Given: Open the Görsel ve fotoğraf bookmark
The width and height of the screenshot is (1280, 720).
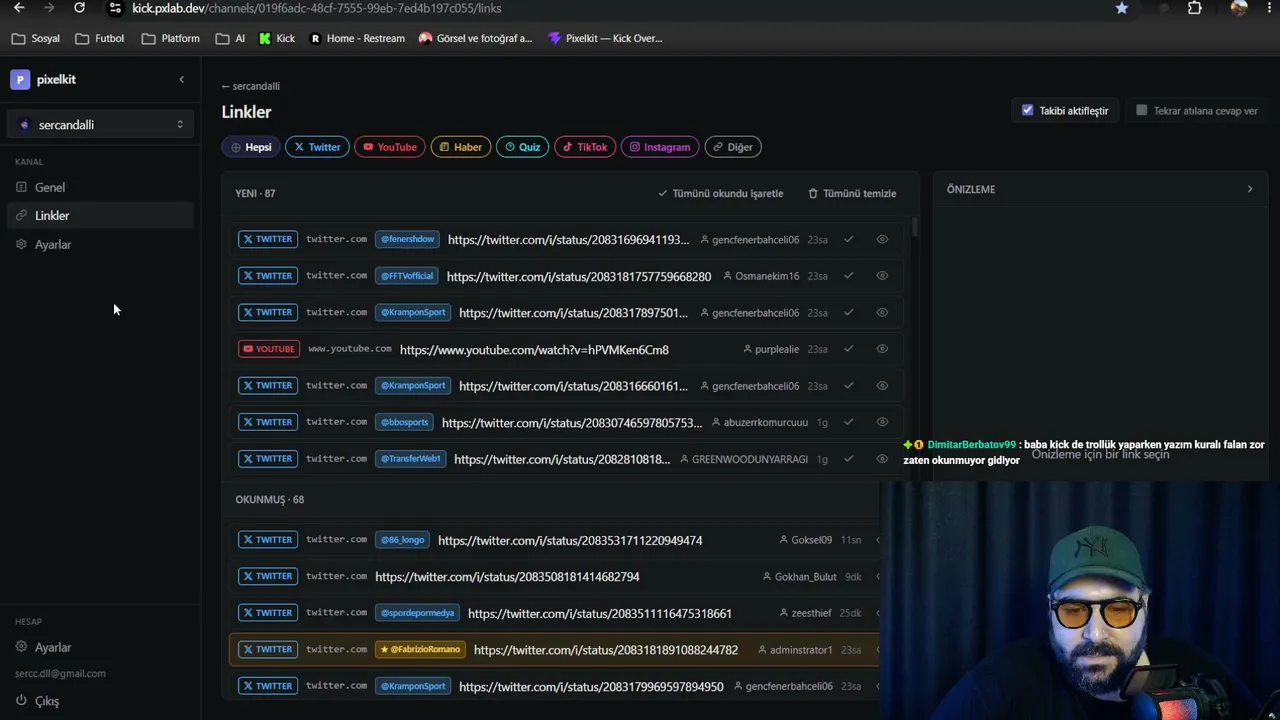Looking at the screenshot, I should (x=476, y=38).
